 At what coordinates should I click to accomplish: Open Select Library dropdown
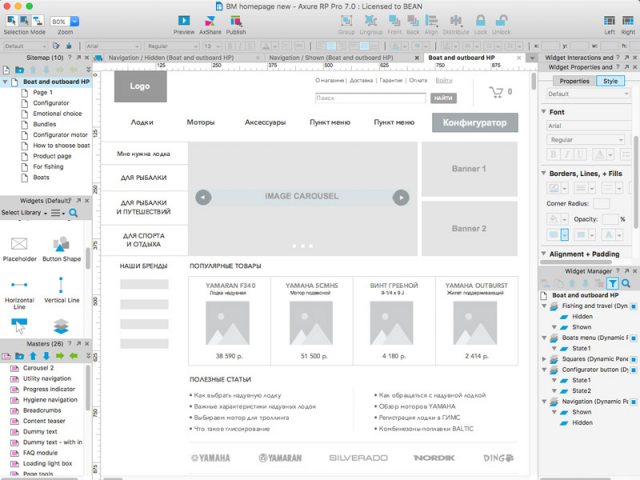coord(24,213)
